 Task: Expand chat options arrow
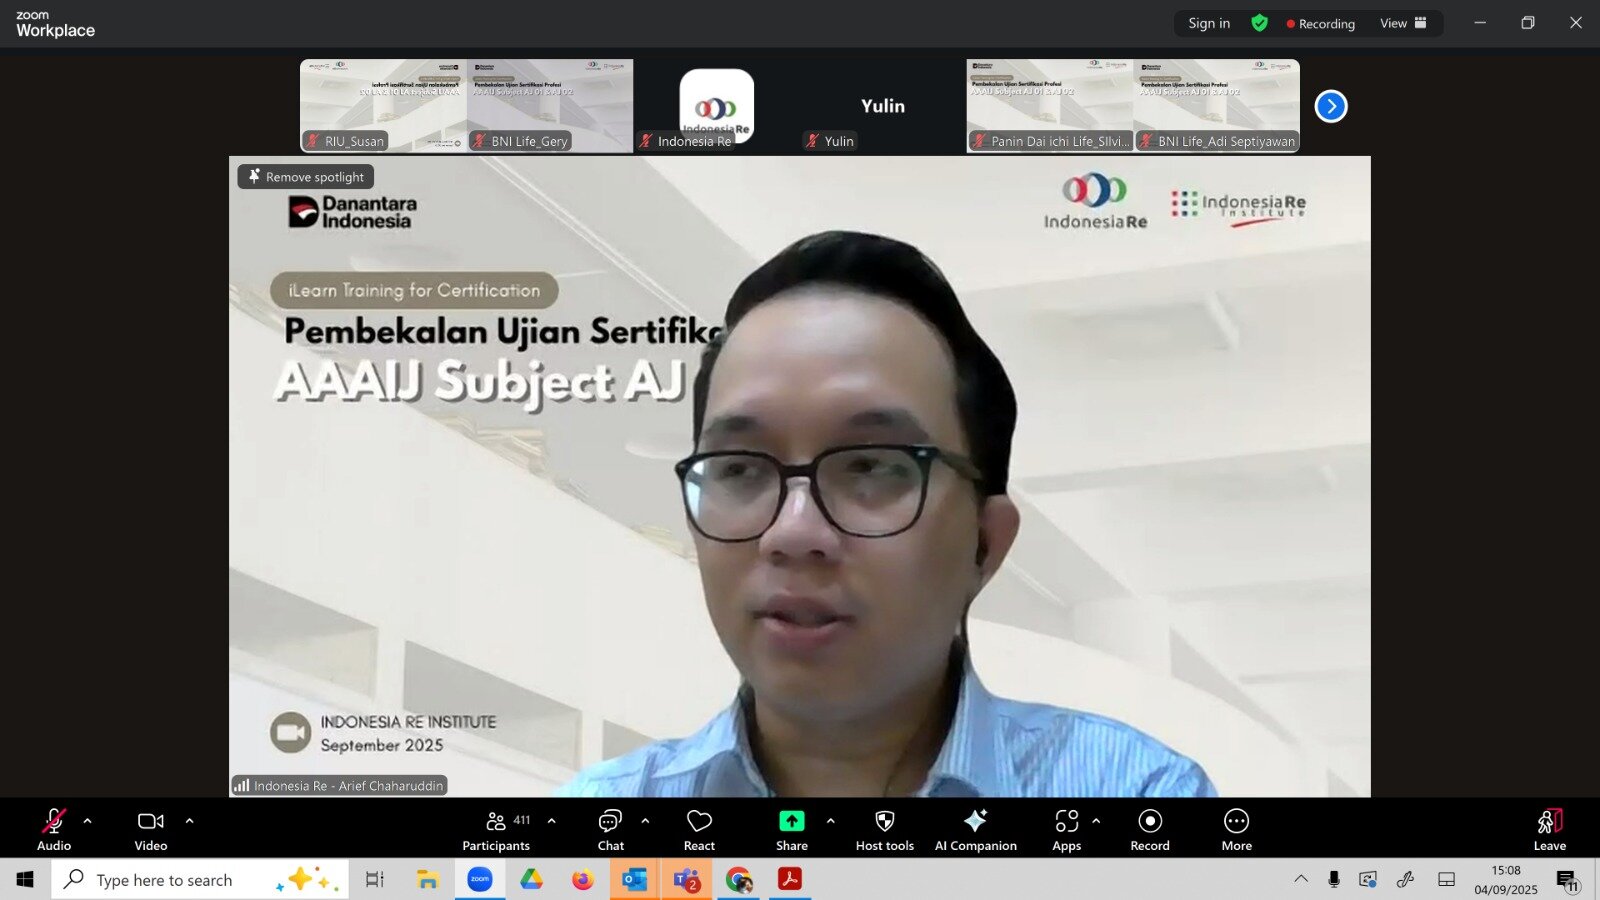pyautogui.click(x=645, y=821)
